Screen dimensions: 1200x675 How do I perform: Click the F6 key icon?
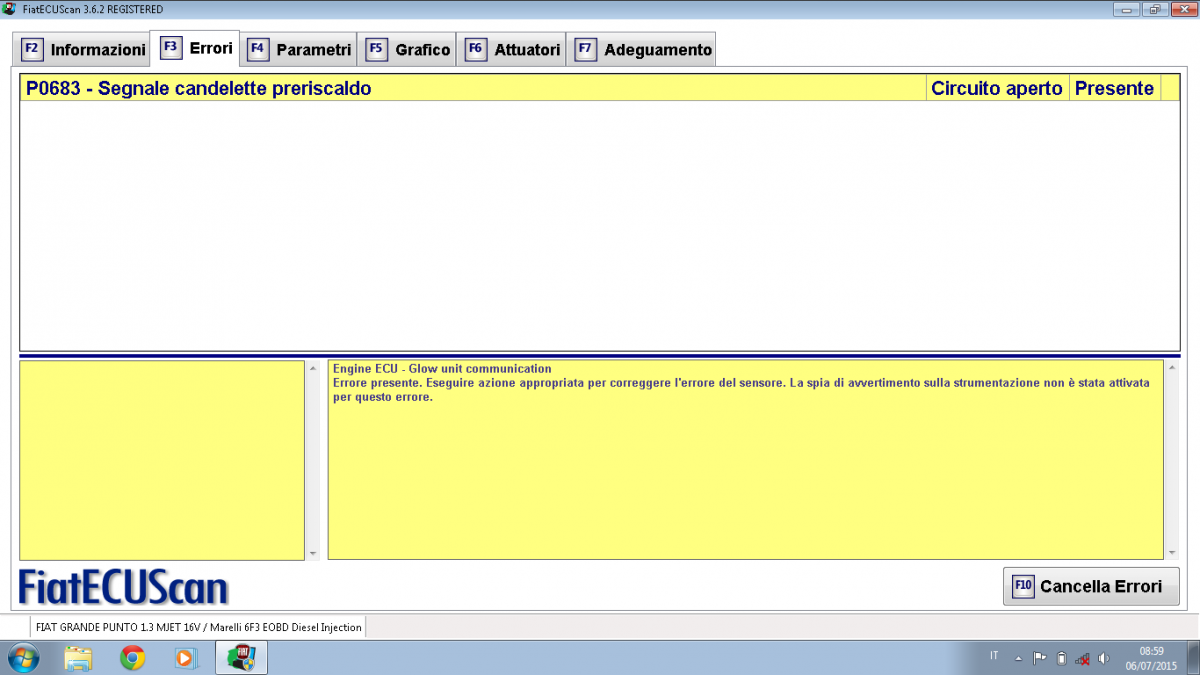(x=476, y=48)
